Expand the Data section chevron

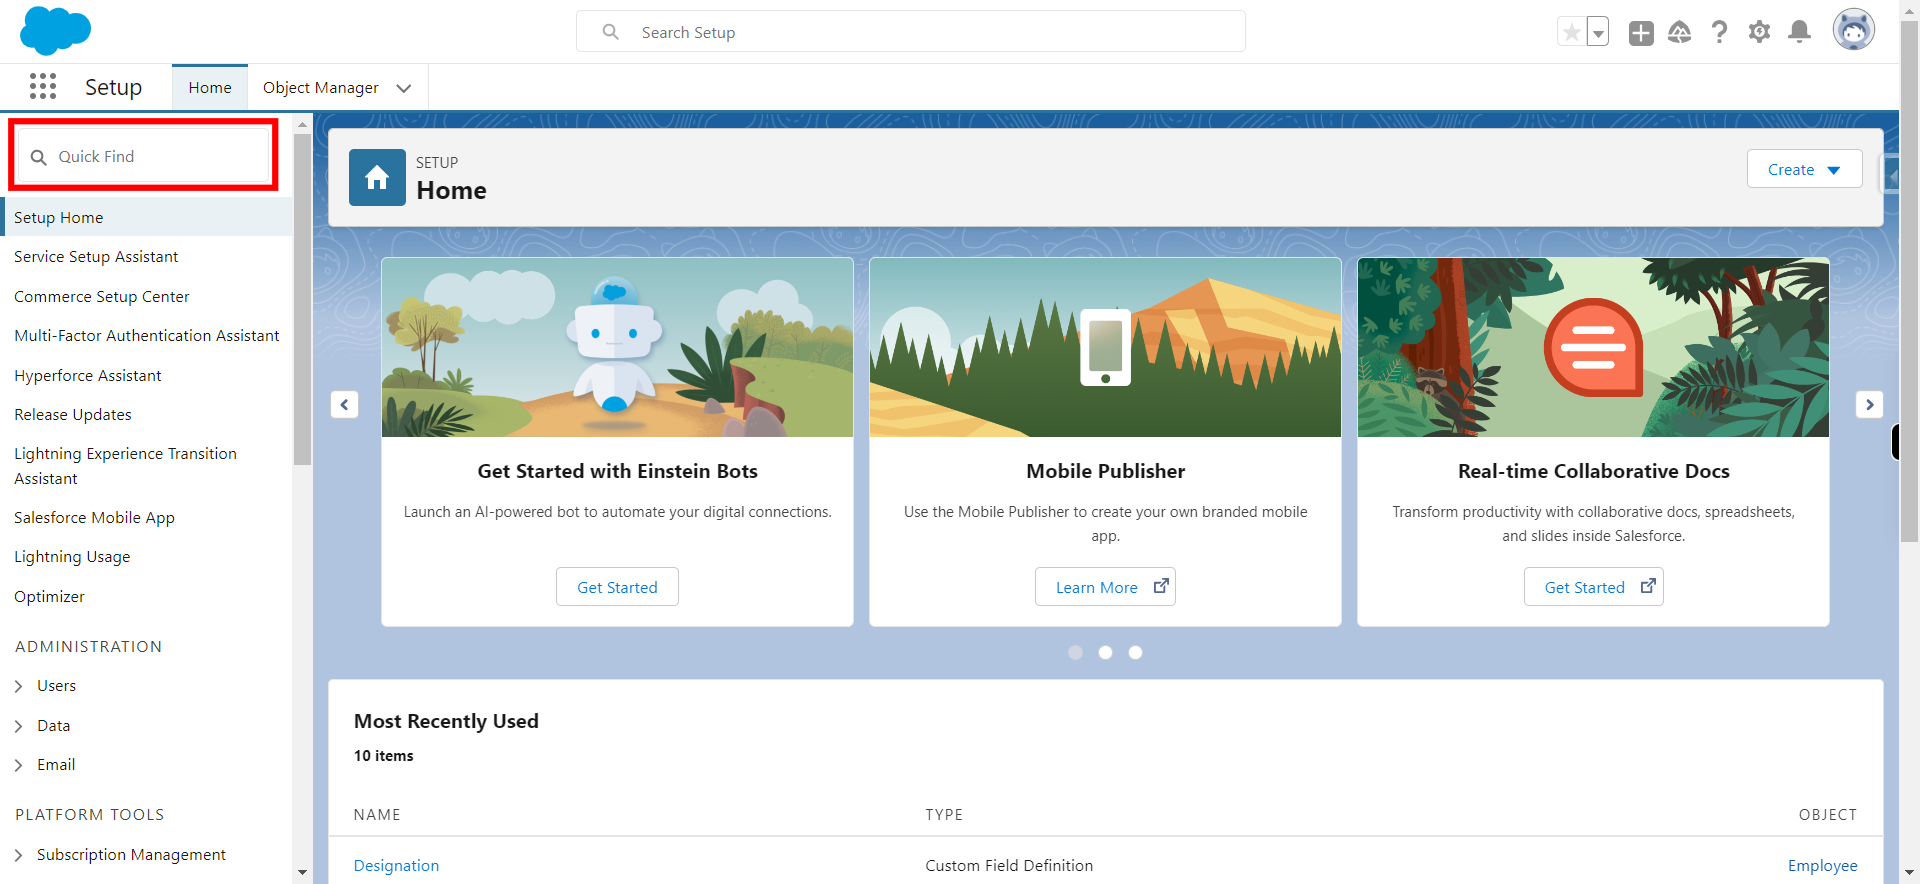[x=19, y=726]
